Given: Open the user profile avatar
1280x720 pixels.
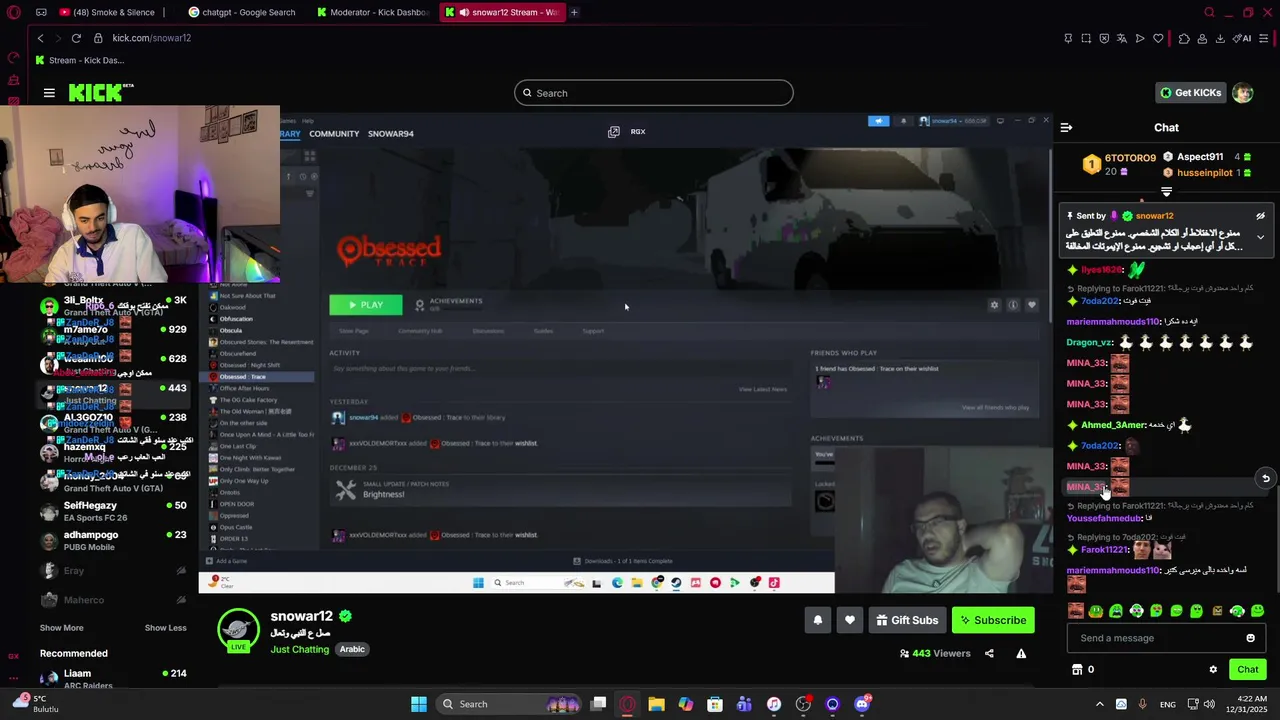Looking at the screenshot, I should click(1242, 93).
